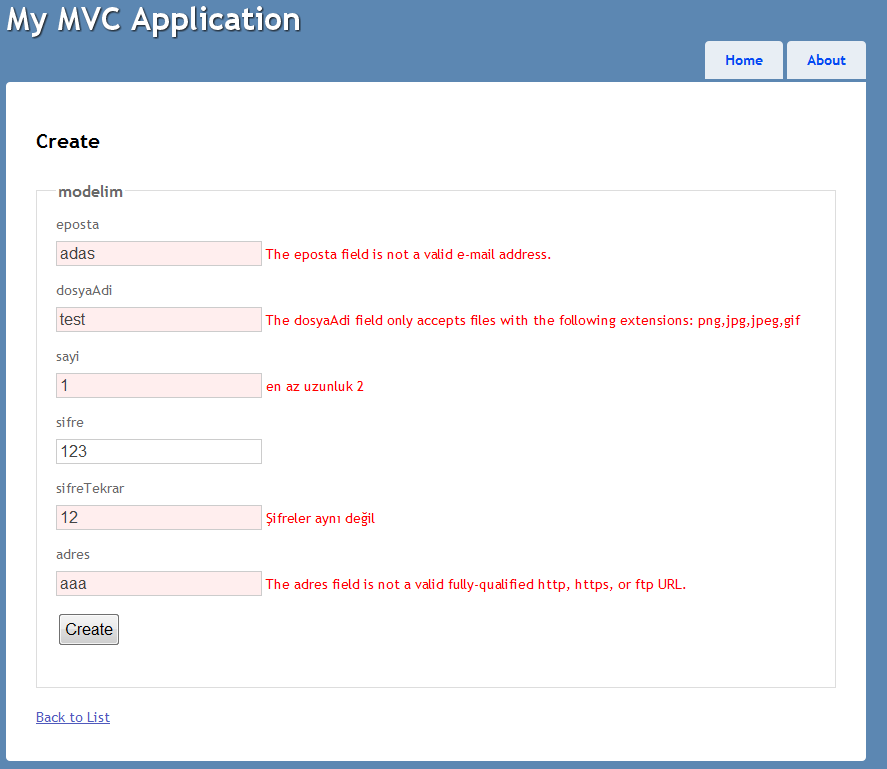
Task: Open the Home tab
Action: [x=743, y=60]
